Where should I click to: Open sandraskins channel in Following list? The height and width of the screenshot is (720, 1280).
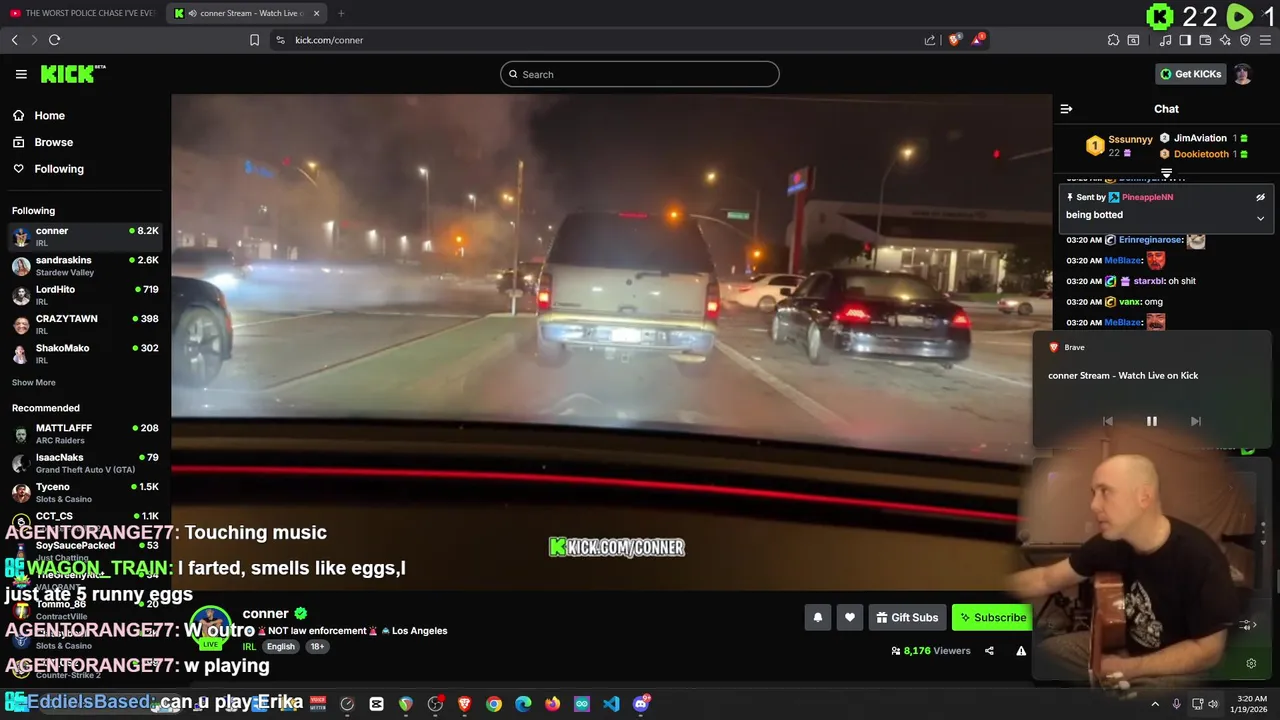click(x=85, y=266)
